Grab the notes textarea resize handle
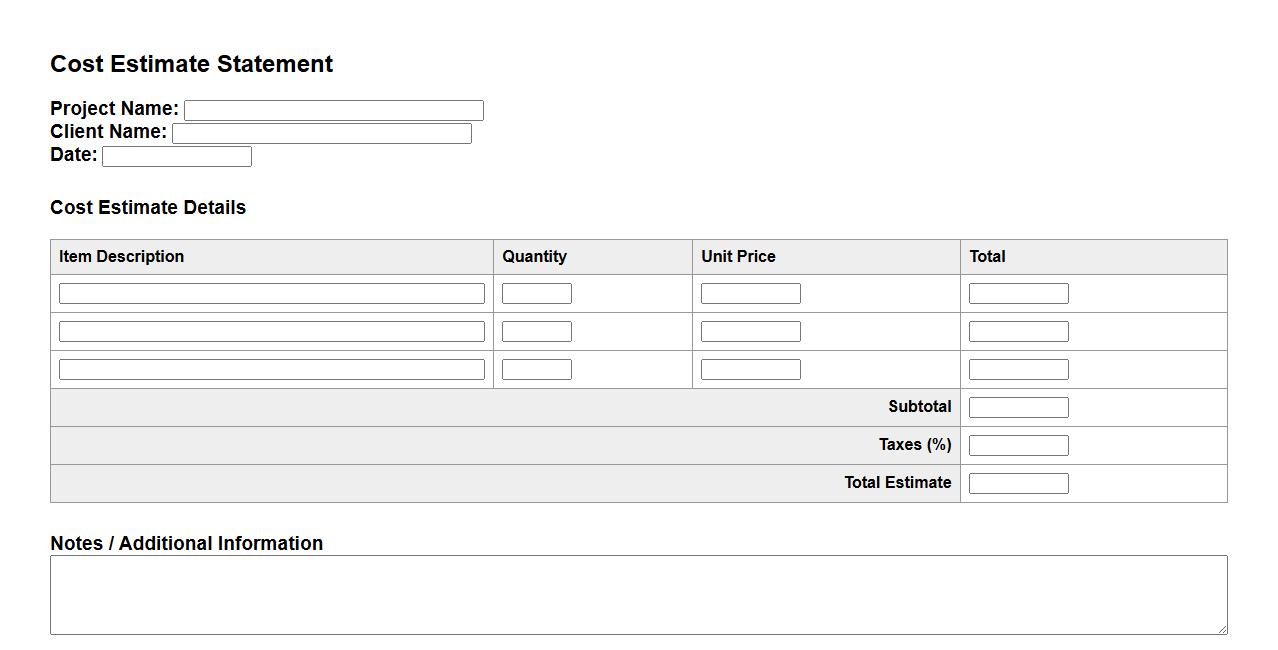 (x=1221, y=628)
